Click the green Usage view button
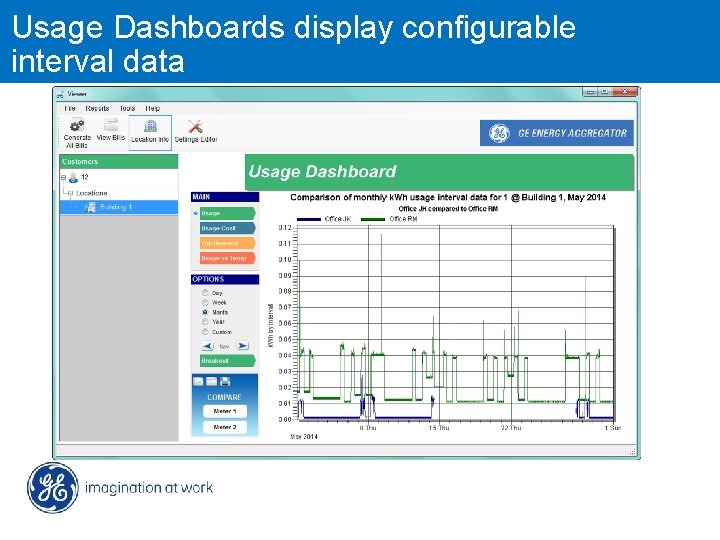The image size is (720, 540). click(228, 213)
